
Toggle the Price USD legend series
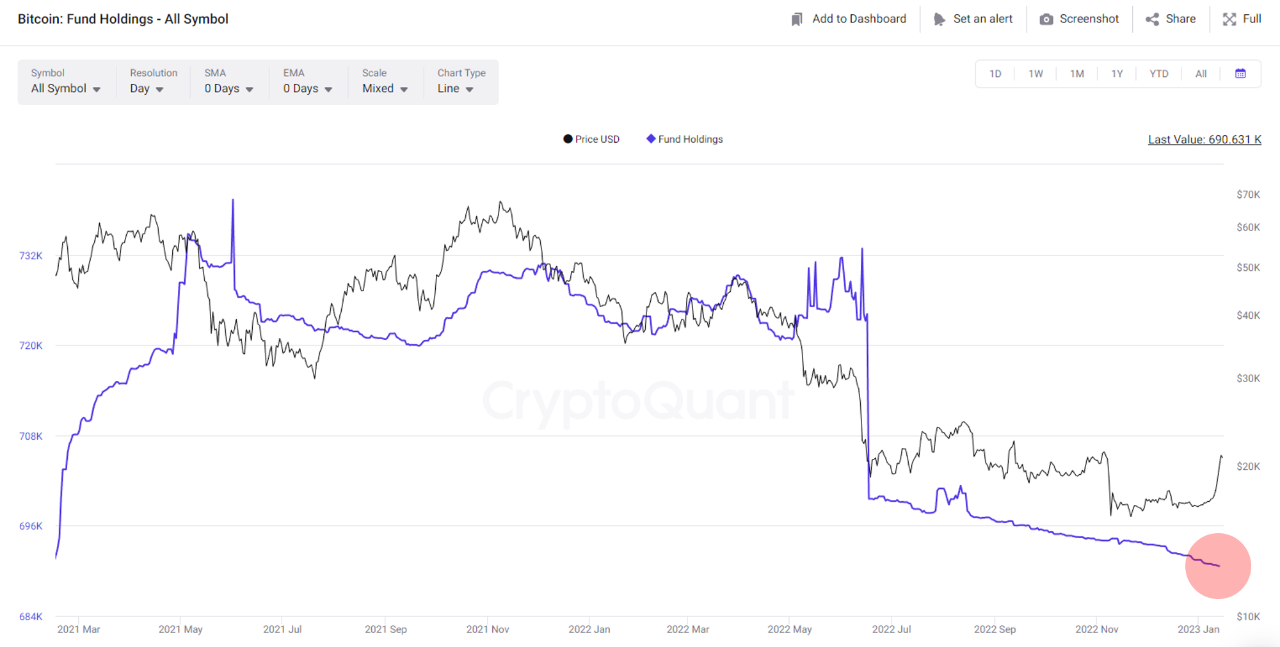click(x=592, y=139)
